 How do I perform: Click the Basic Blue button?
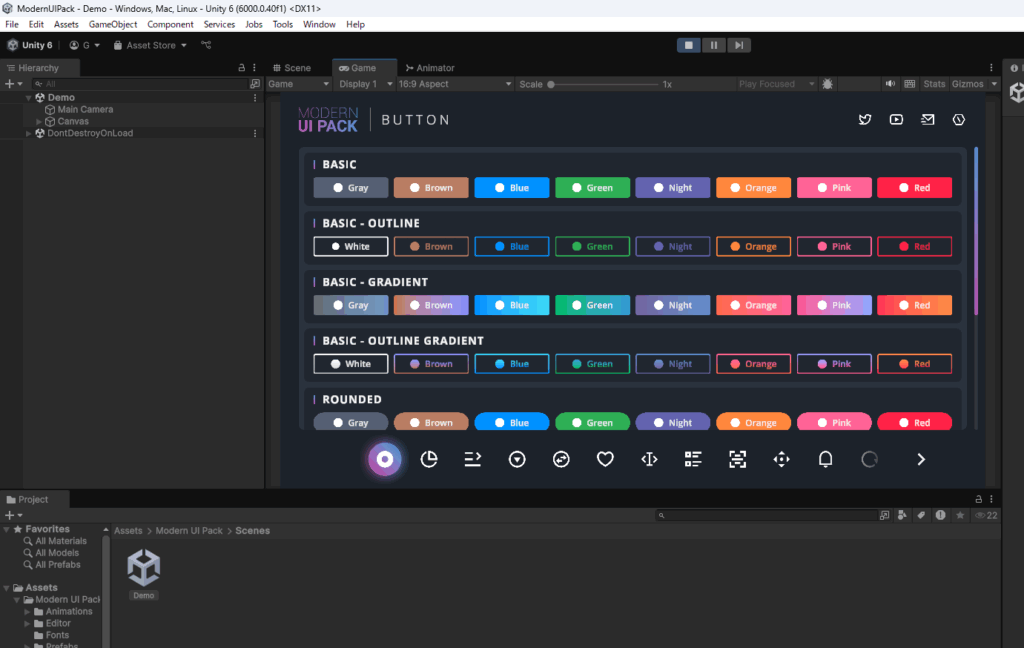coord(511,187)
